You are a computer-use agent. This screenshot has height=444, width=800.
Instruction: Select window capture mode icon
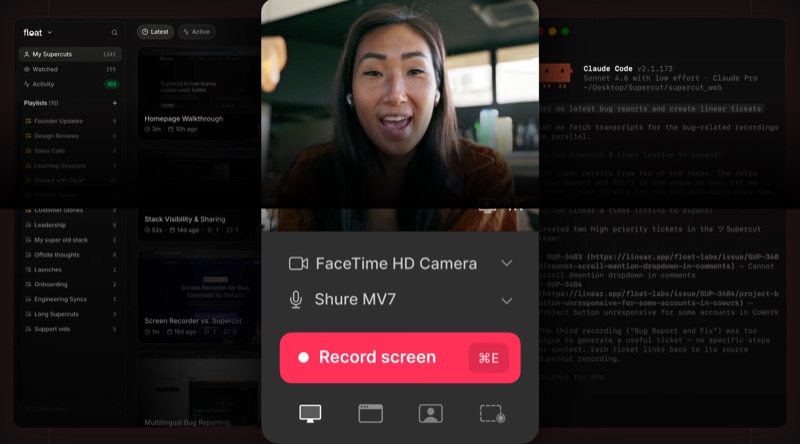point(370,413)
